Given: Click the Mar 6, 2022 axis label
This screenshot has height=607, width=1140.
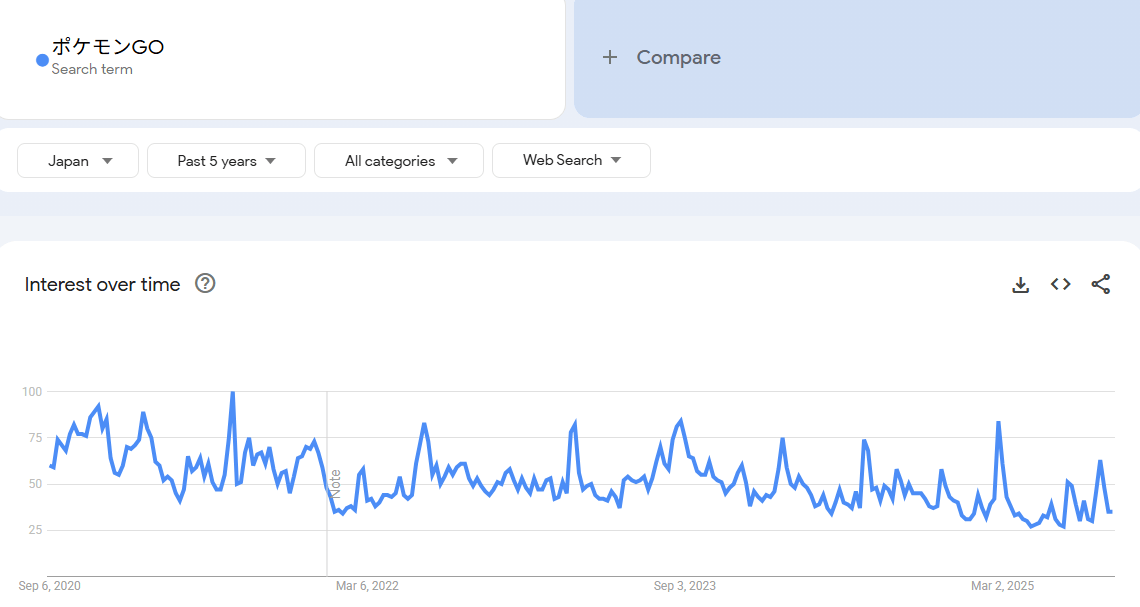Looking at the screenshot, I should point(367,586).
